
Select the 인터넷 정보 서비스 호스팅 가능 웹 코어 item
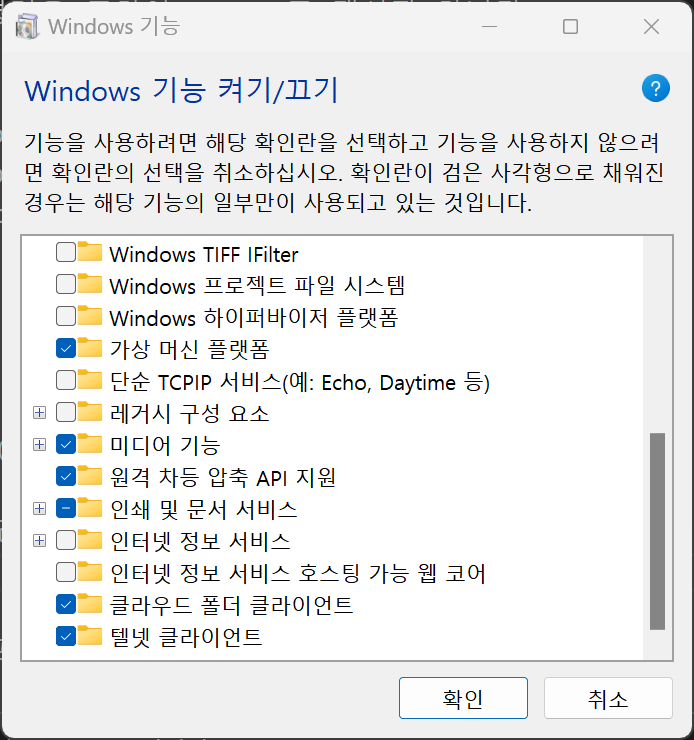coord(297,573)
